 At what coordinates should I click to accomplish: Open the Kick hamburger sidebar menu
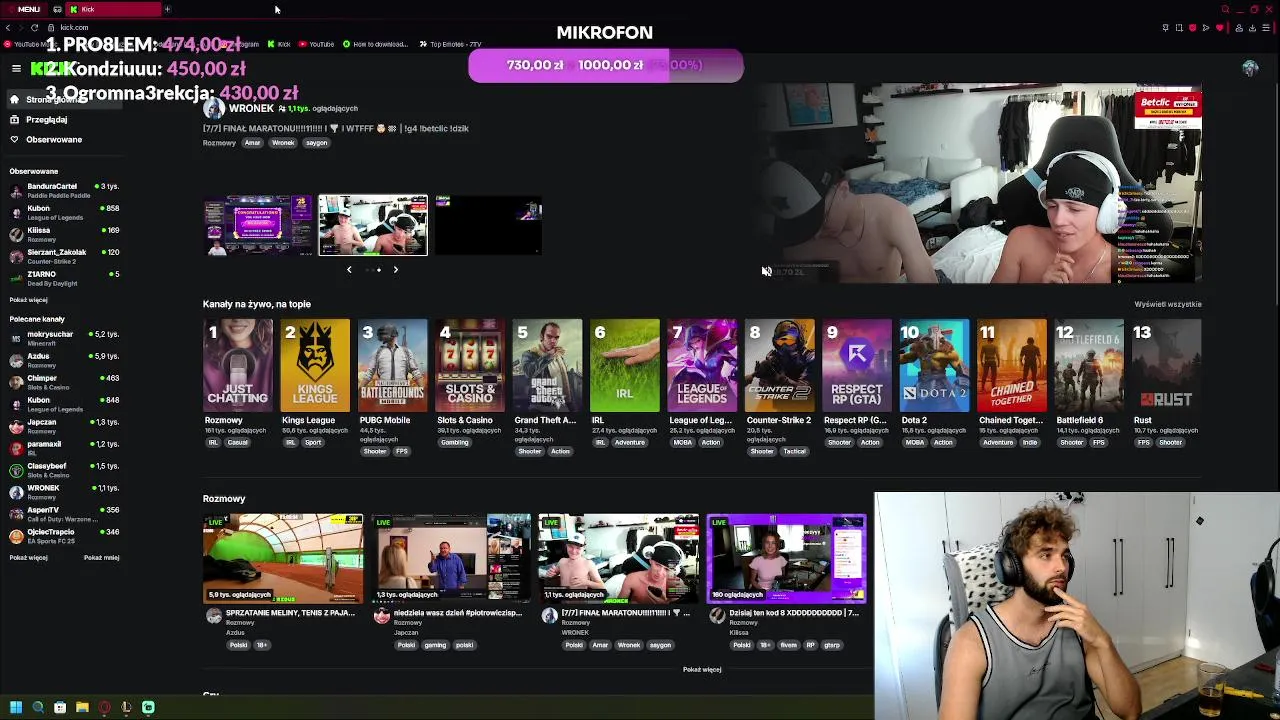pos(16,68)
